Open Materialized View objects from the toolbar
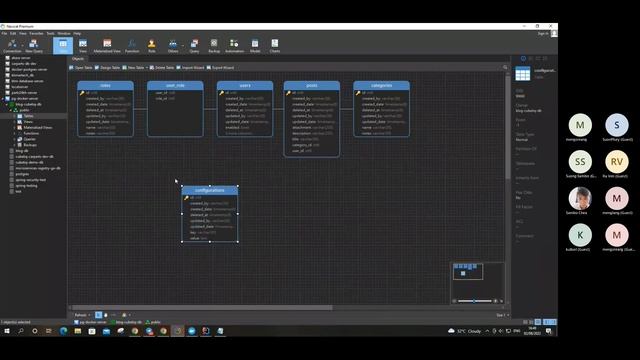Image resolution: width=640 pixels, height=360 pixels. point(107,46)
